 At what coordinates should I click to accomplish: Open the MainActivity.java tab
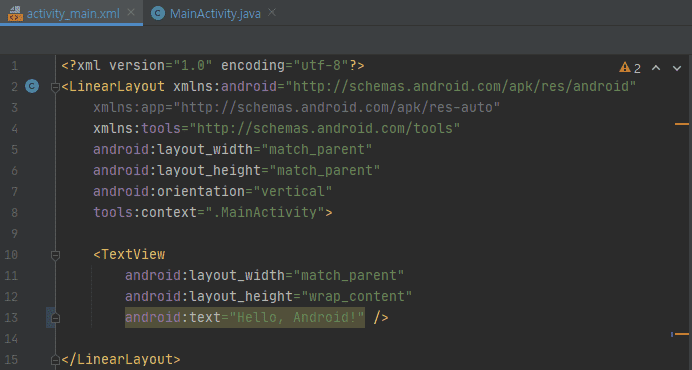tap(215, 14)
